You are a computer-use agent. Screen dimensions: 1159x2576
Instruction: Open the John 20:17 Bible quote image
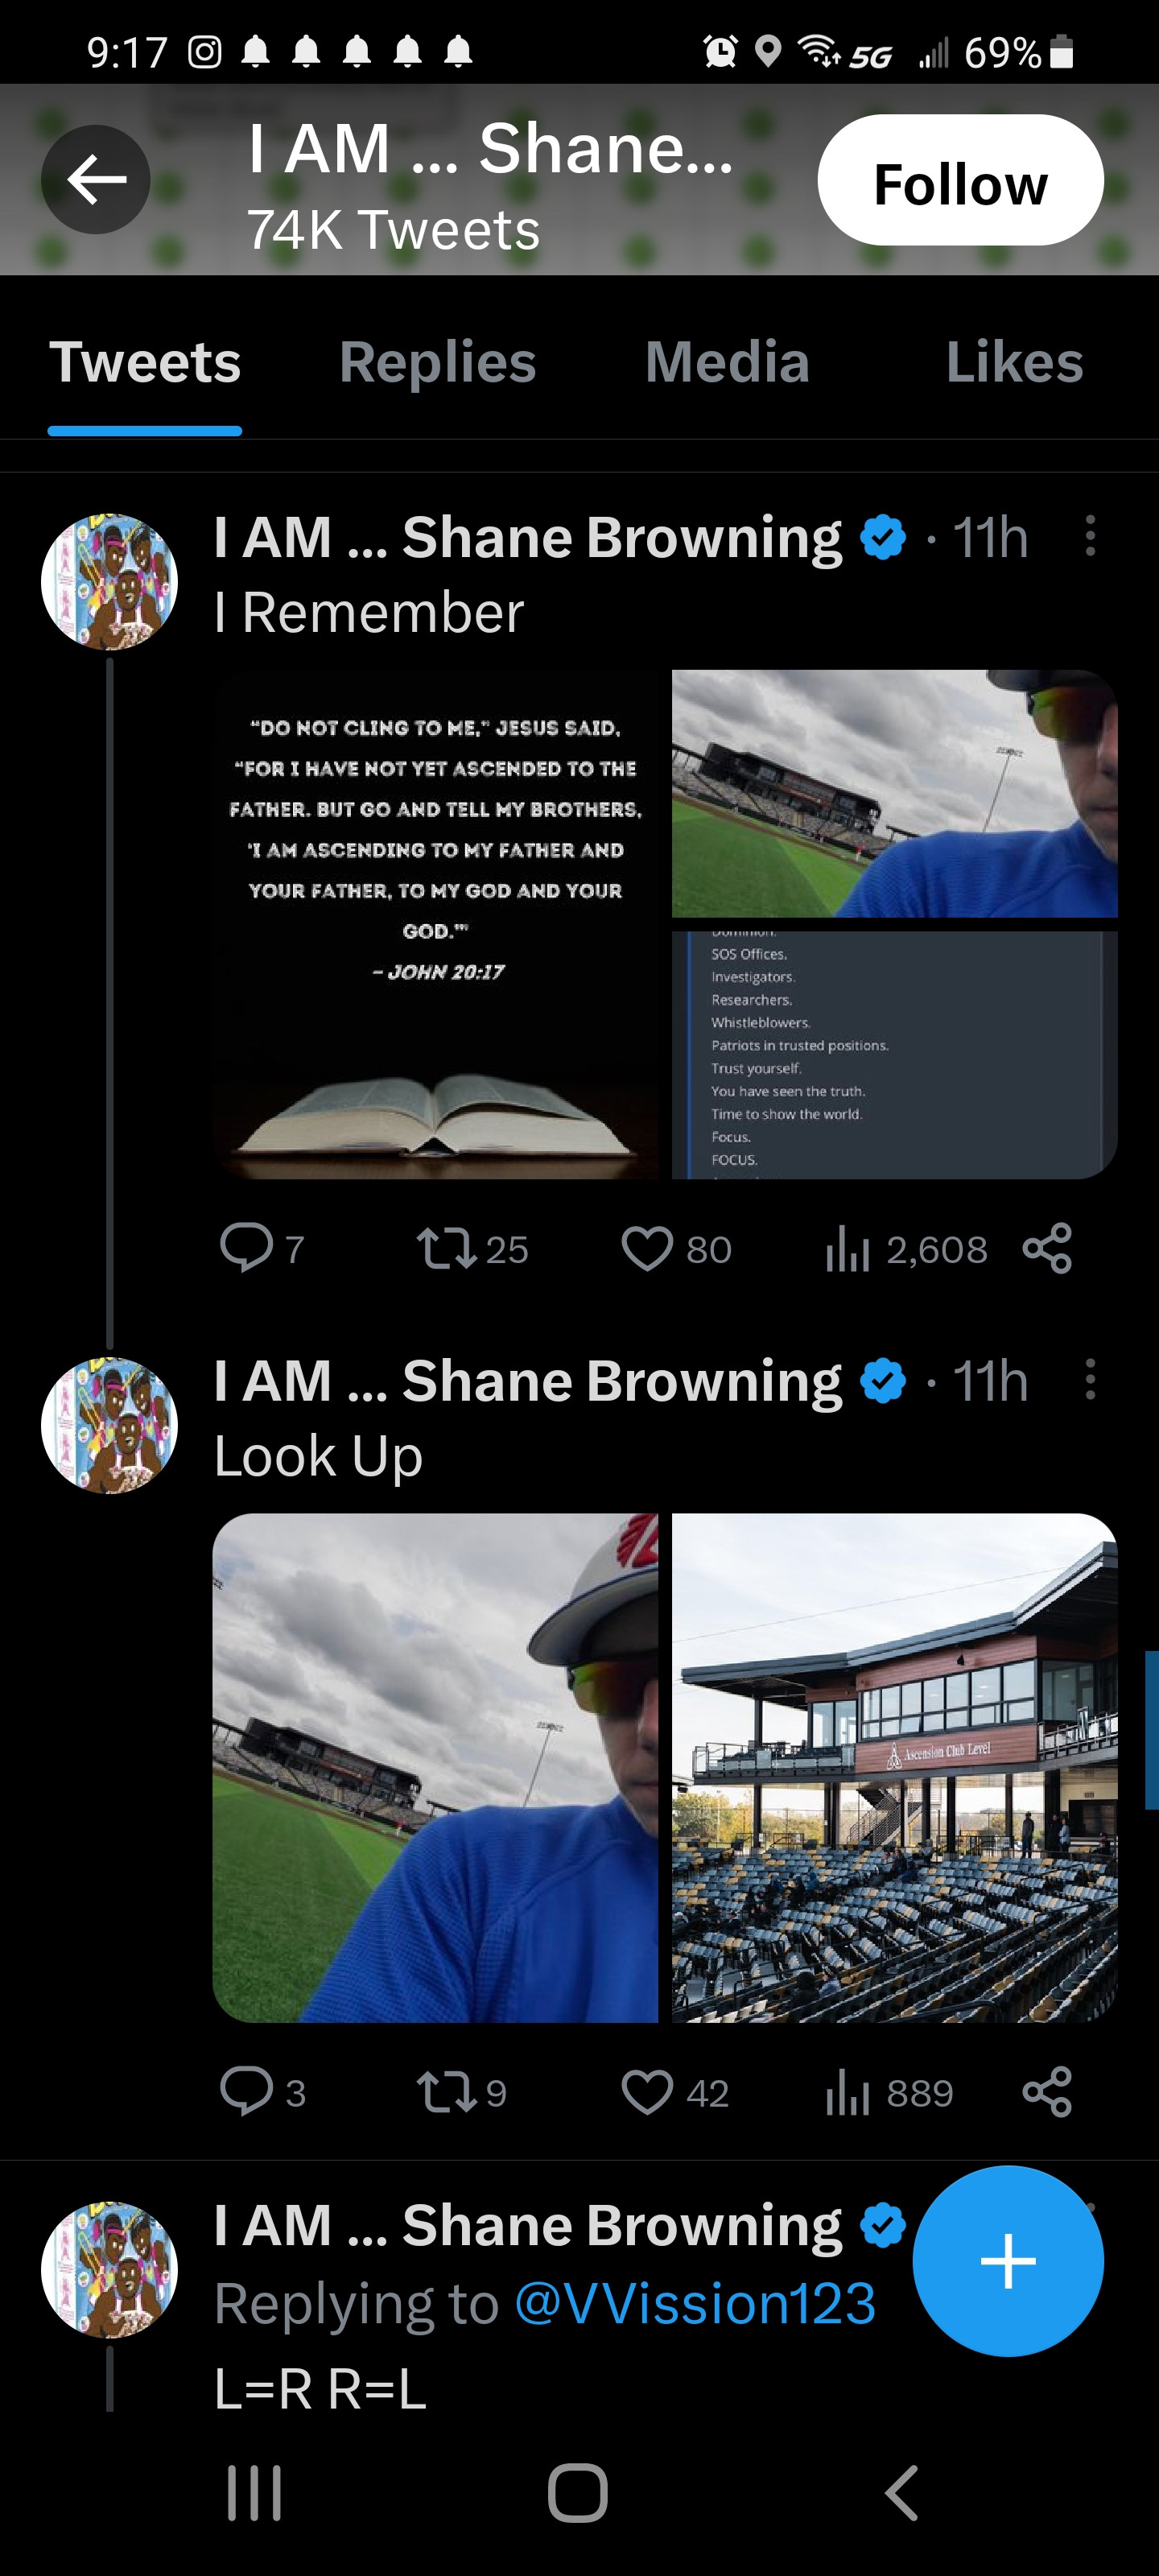[x=435, y=924]
